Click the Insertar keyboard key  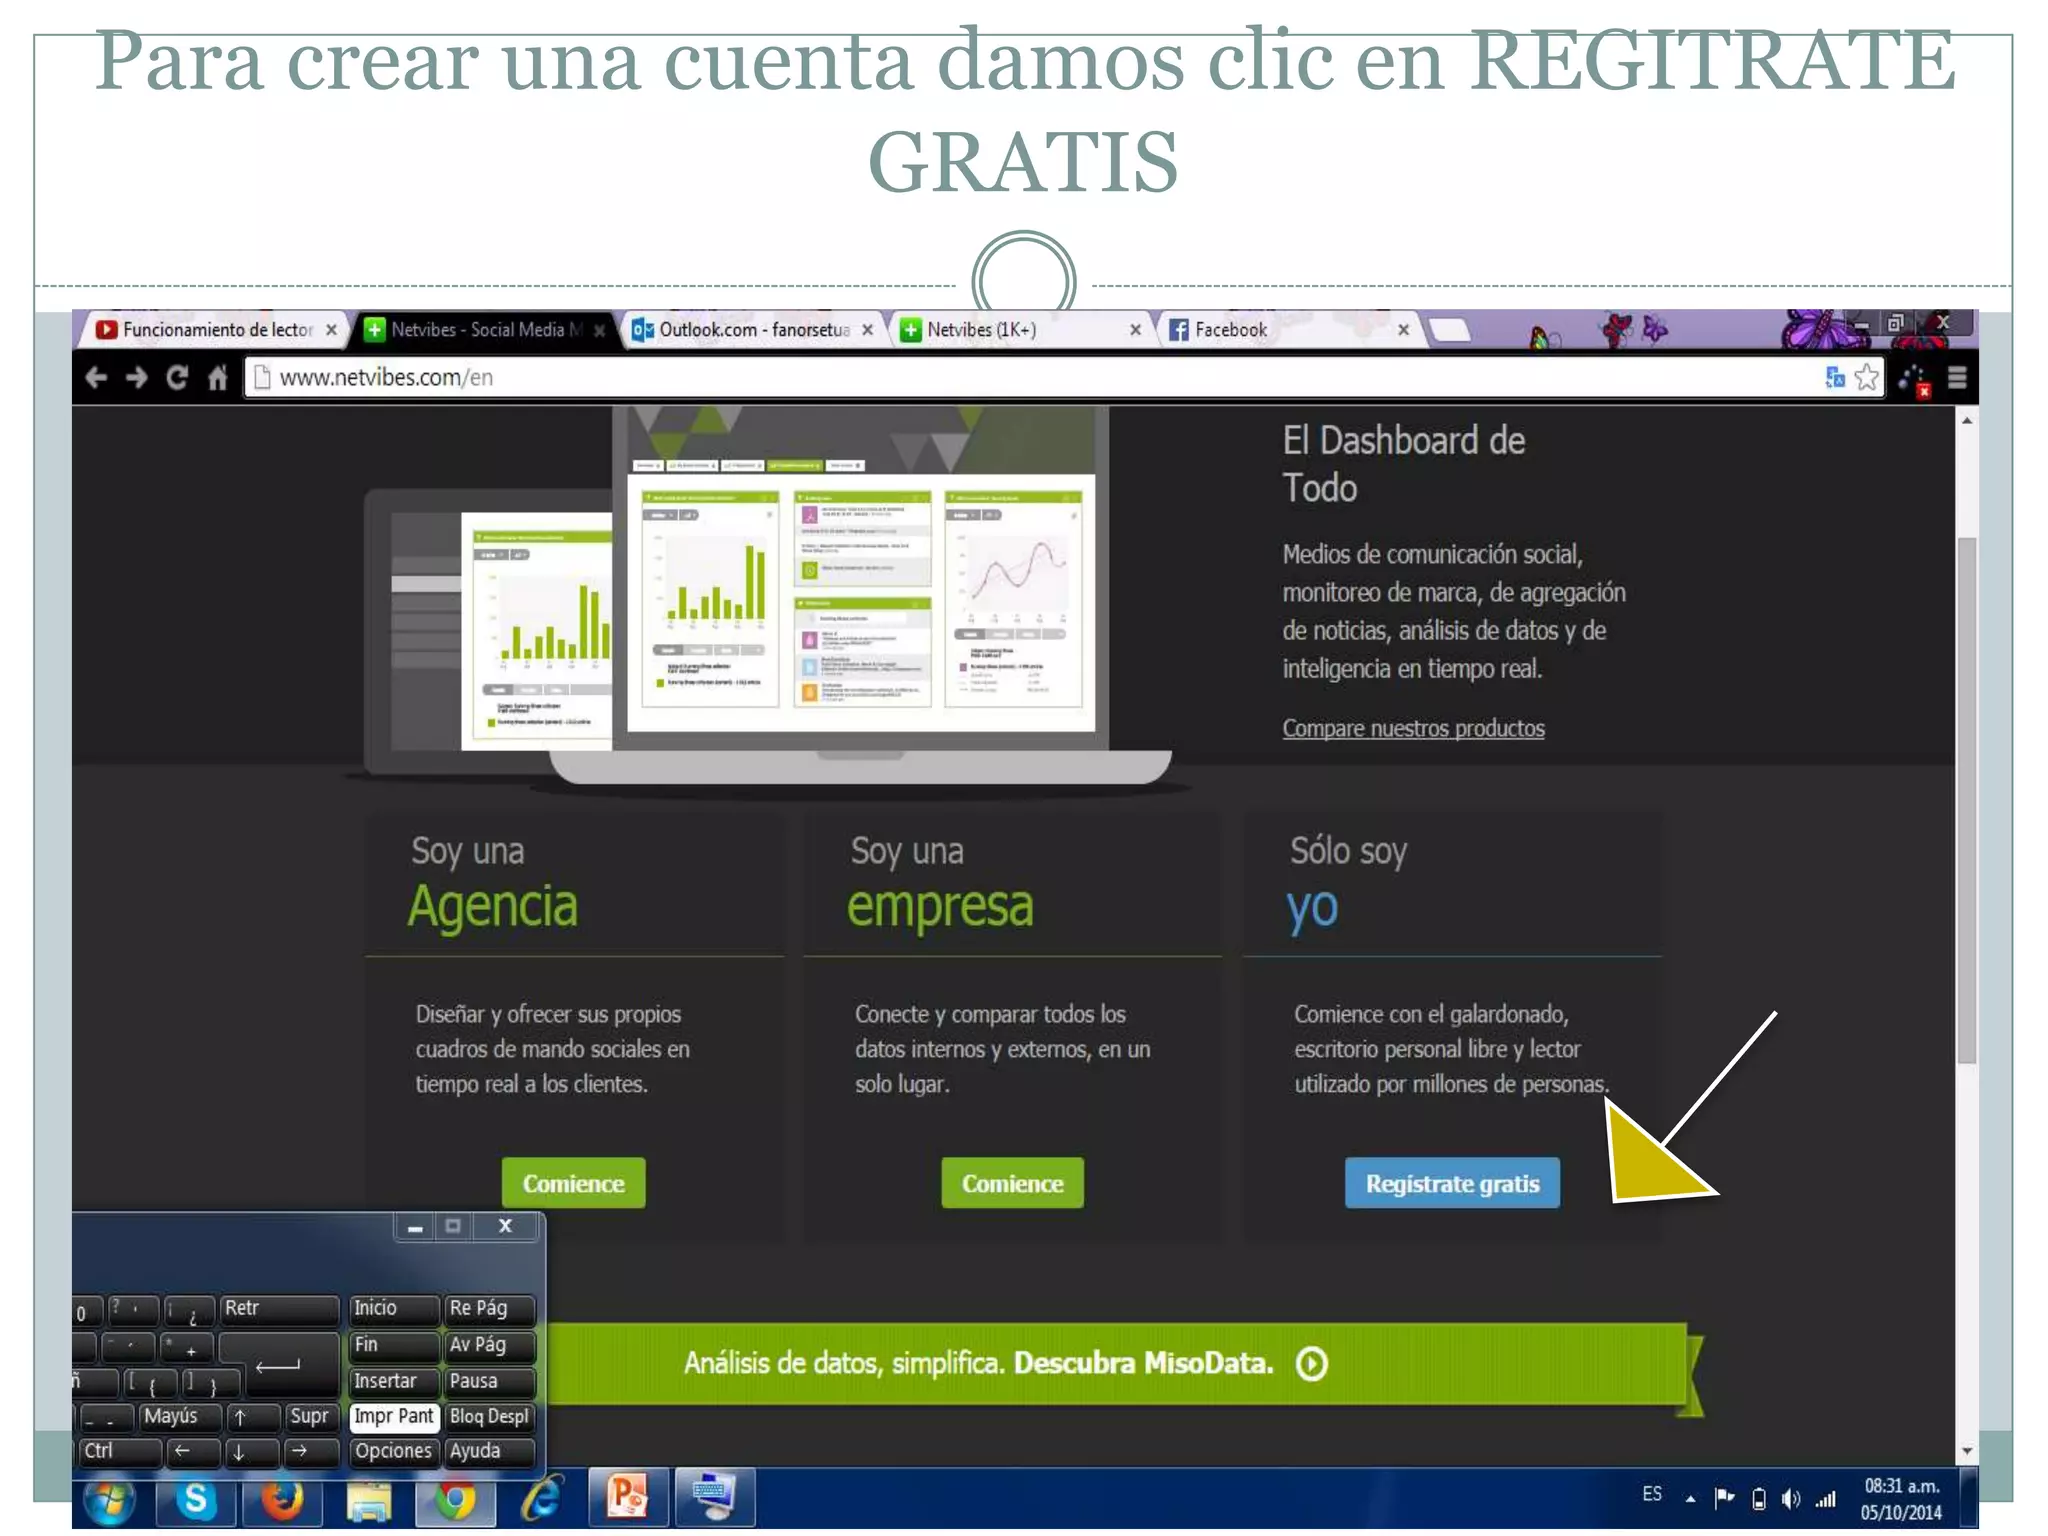pyautogui.click(x=394, y=1381)
